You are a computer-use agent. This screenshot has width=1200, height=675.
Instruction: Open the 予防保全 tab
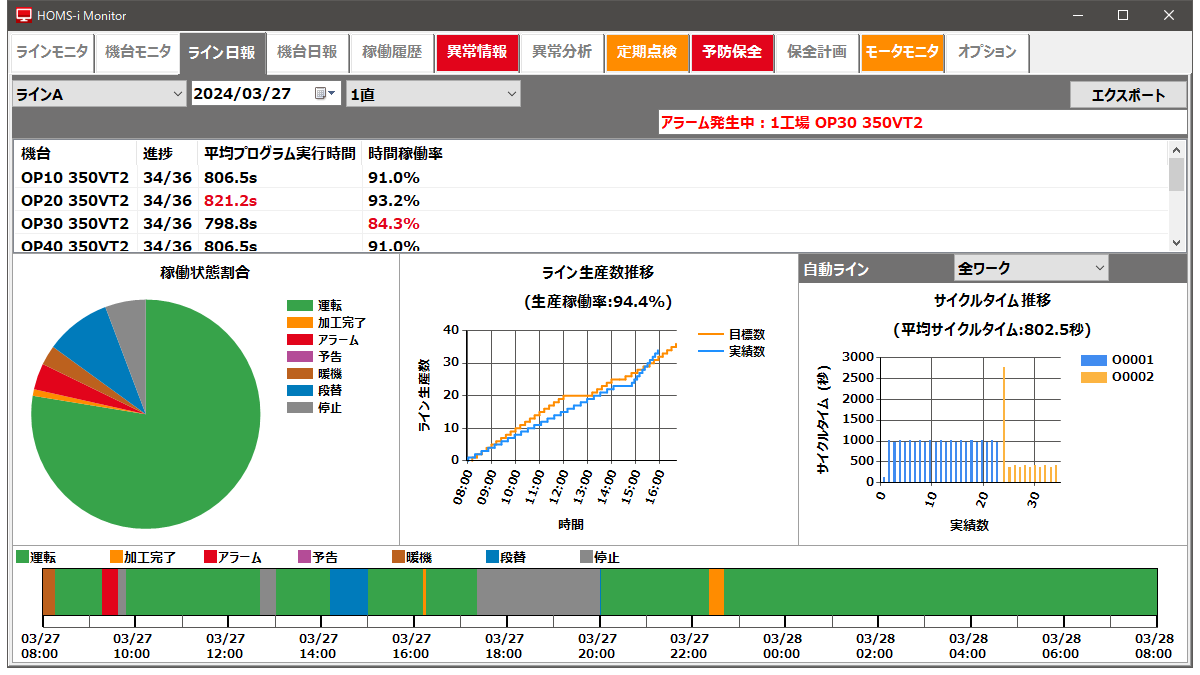[732, 52]
